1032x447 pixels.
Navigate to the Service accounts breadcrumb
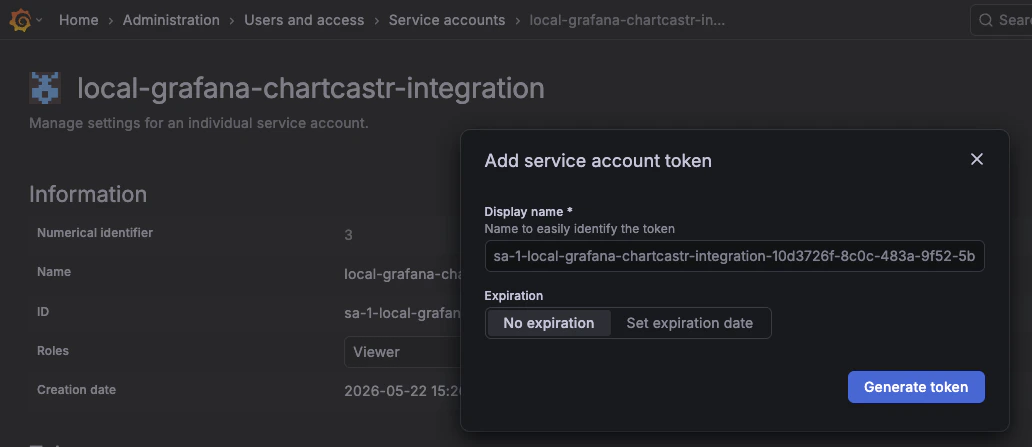447,20
